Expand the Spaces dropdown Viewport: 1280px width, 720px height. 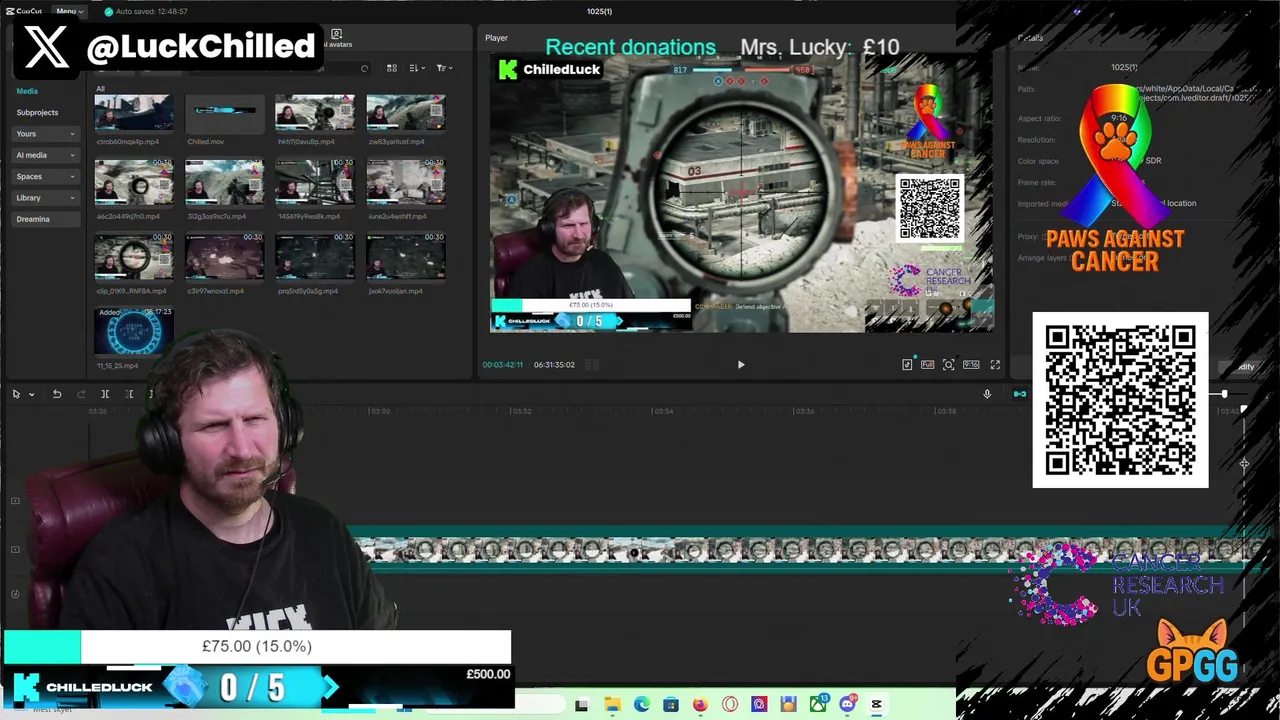[x=47, y=176]
